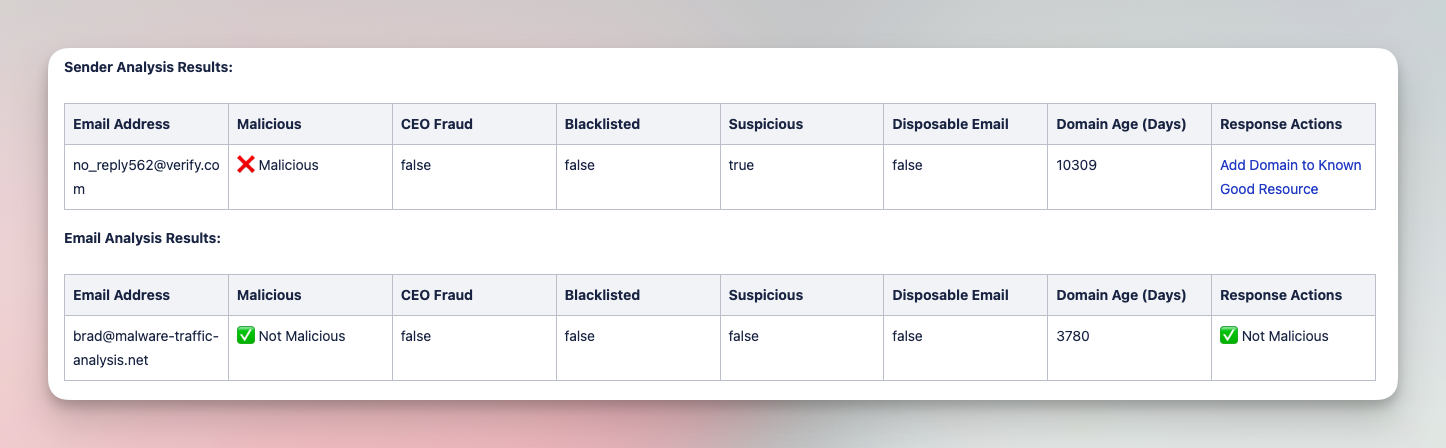Click Email Address header in Sender Analysis table
Screen dimensions: 1446x448
pos(122,124)
